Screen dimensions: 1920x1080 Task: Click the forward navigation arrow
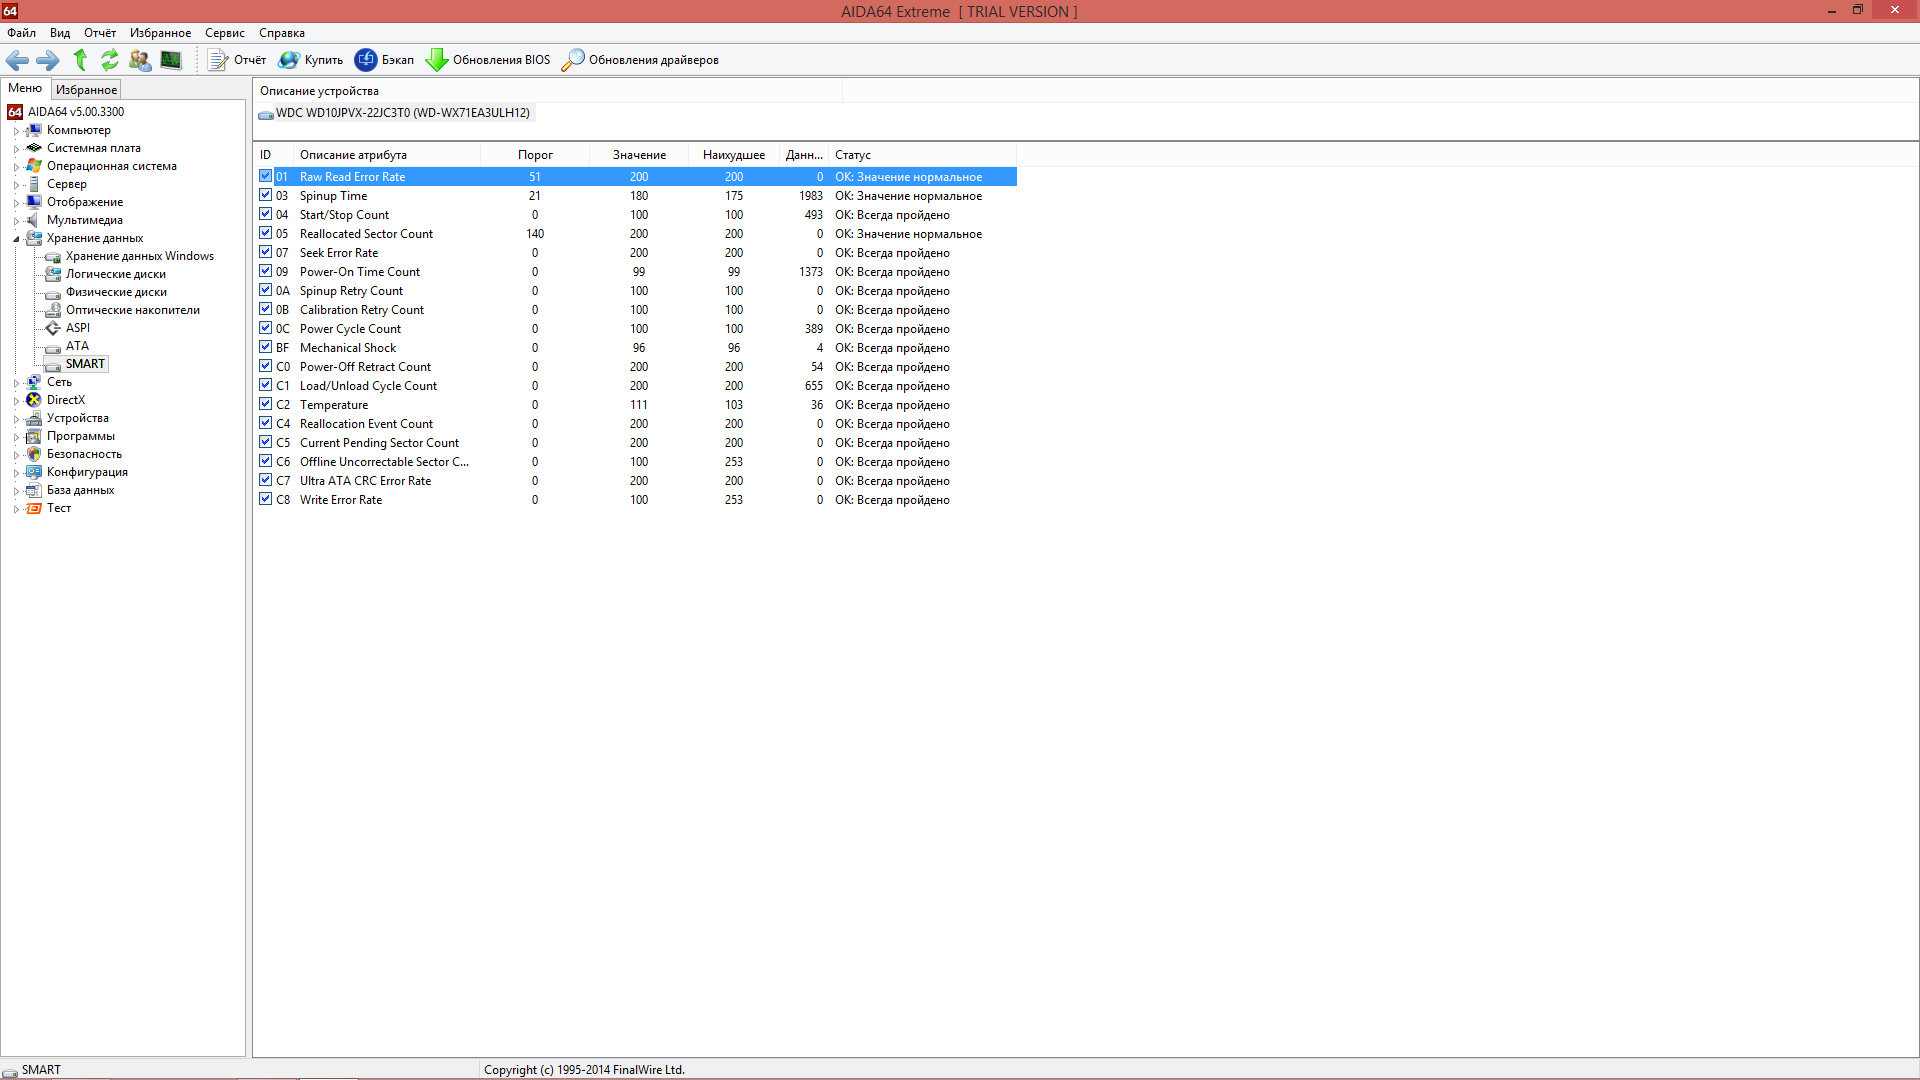pyautogui.click(x=47, y=60)
